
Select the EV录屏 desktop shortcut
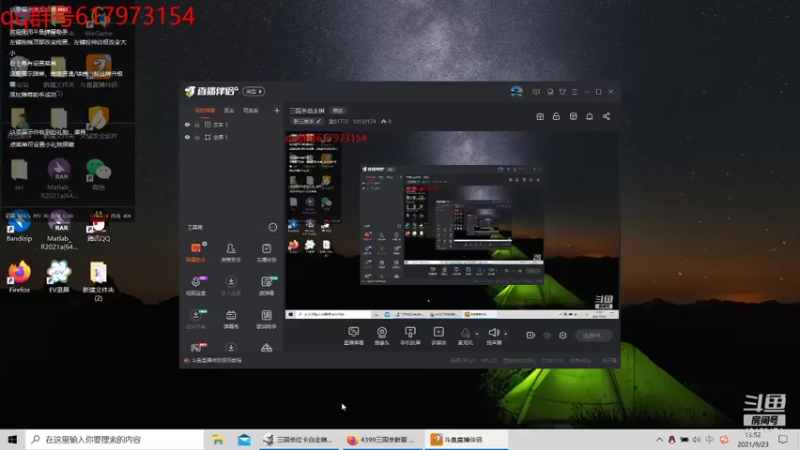tap(59, 277)
